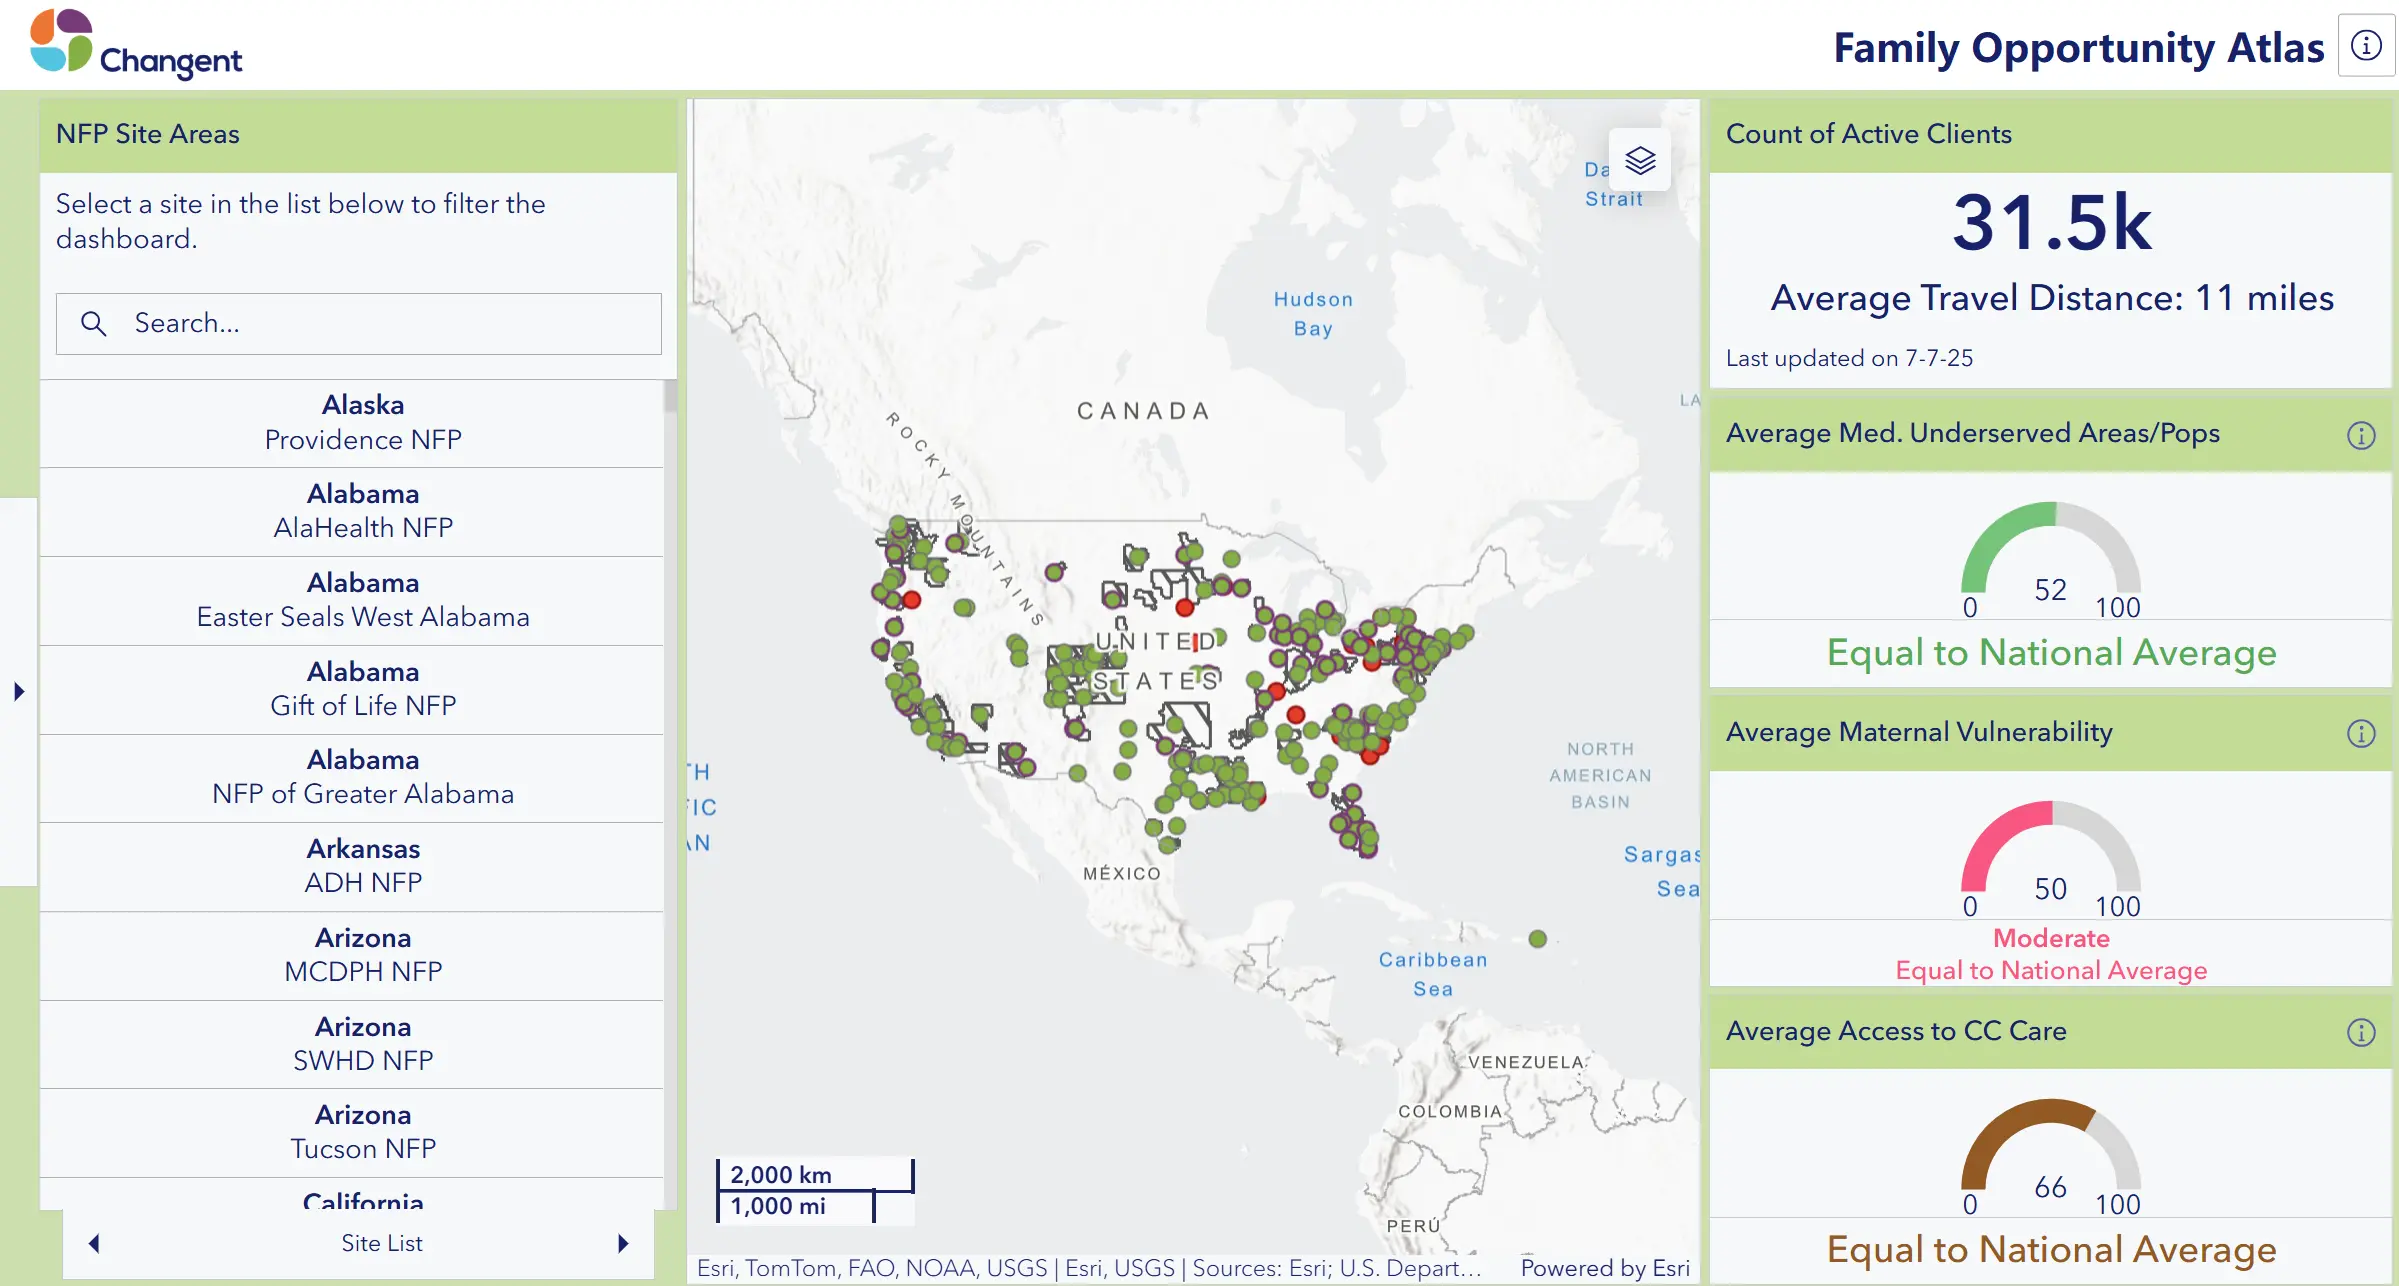The height and width of the screenshot is (1286, 2399).
Task: Click the Family Opportunity Atlas info icon
Action: pyautogui.click(x=2365, y=44)
